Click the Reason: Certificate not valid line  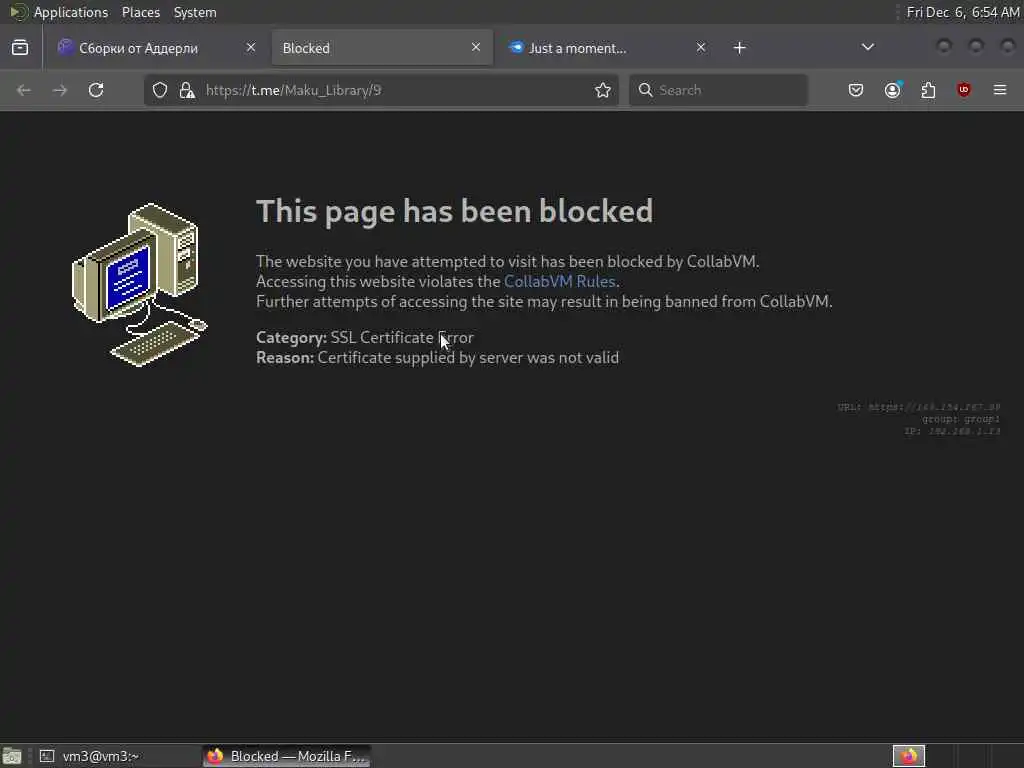[438, 358]
